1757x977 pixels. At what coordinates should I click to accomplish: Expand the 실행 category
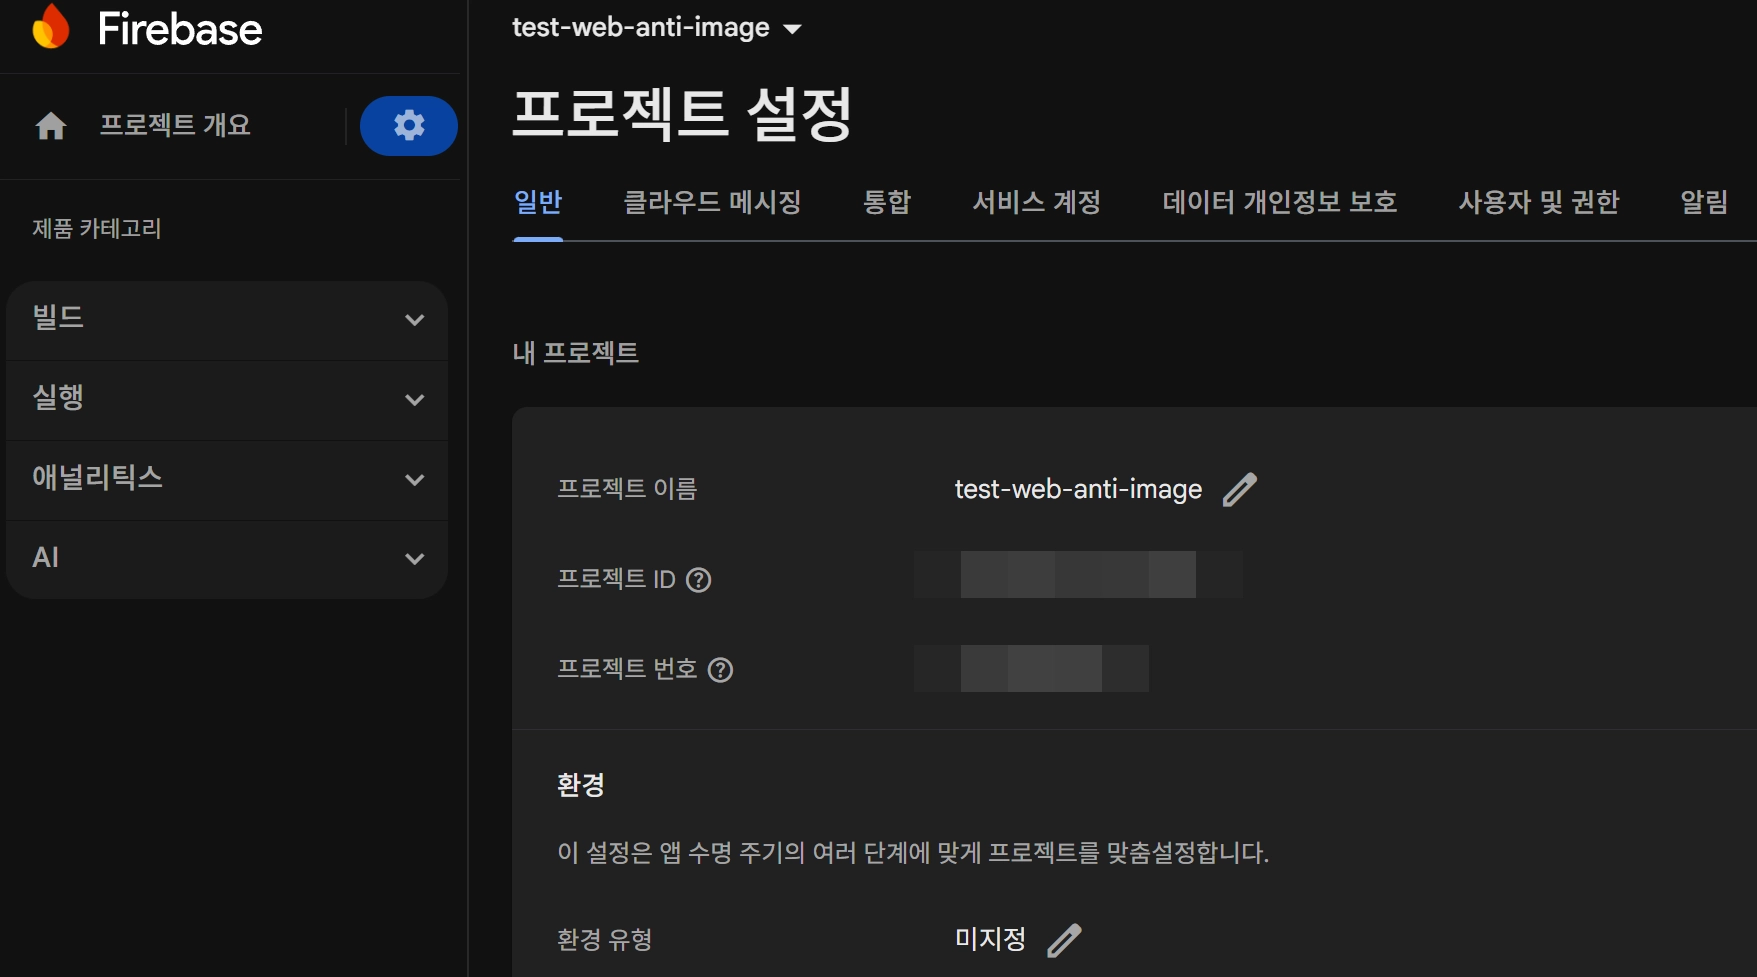[x=227, y=400]
